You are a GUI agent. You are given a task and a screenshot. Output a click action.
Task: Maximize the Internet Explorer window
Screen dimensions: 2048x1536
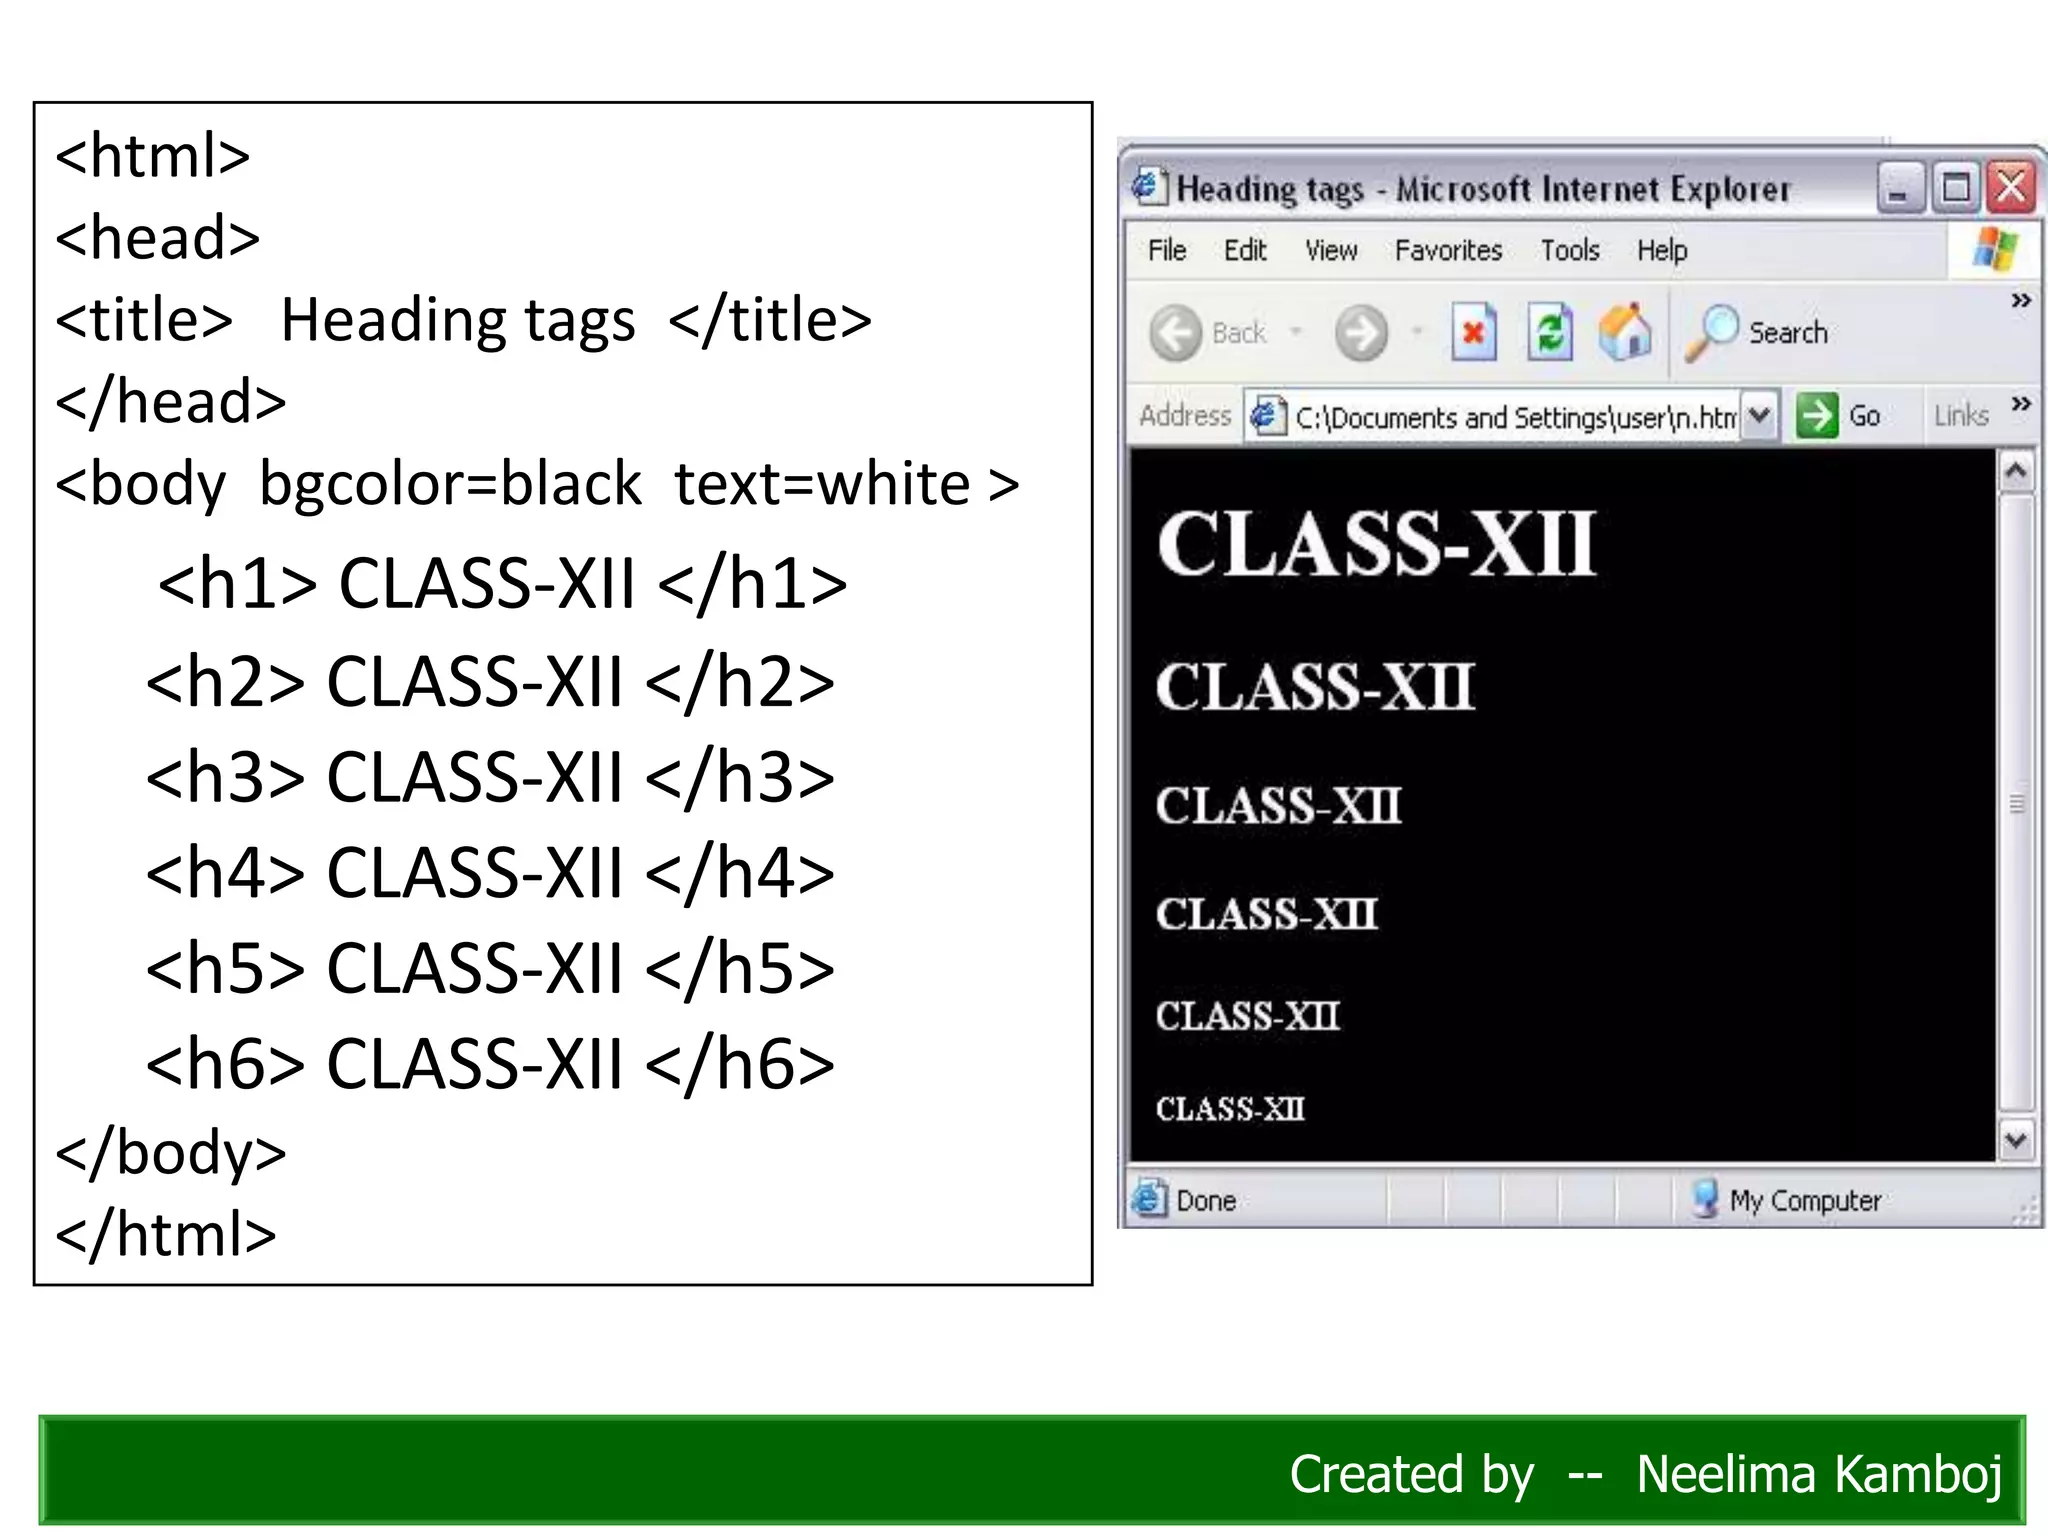click(x=1955, y=188)
